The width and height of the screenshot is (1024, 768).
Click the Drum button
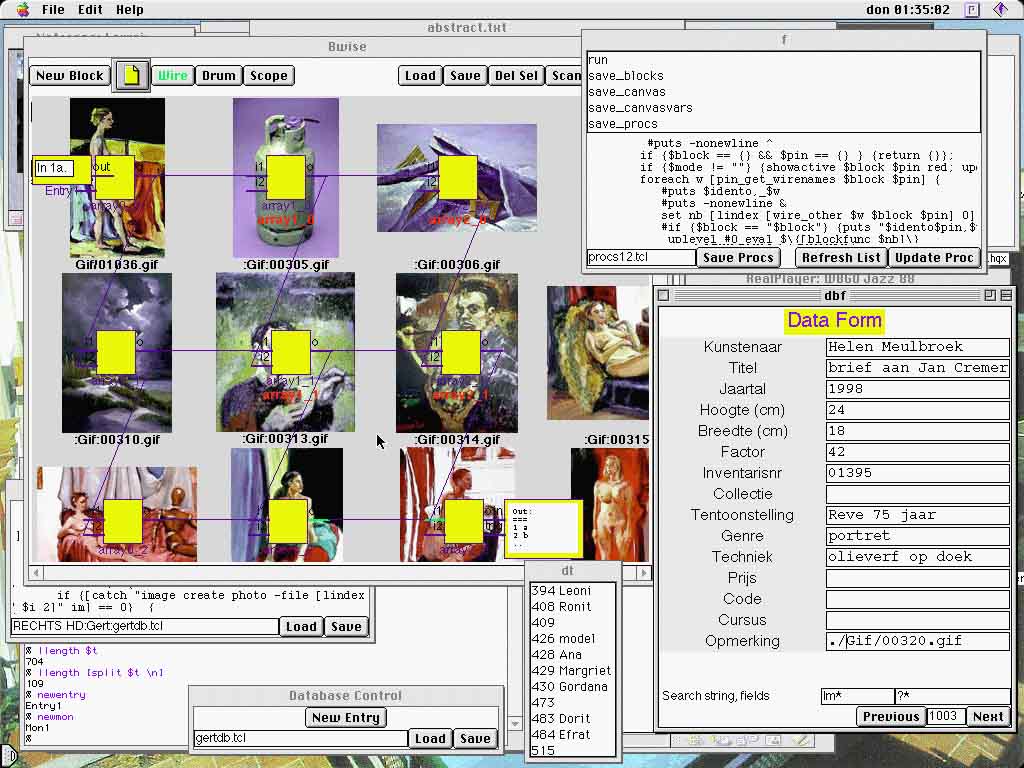pos(219,76)
